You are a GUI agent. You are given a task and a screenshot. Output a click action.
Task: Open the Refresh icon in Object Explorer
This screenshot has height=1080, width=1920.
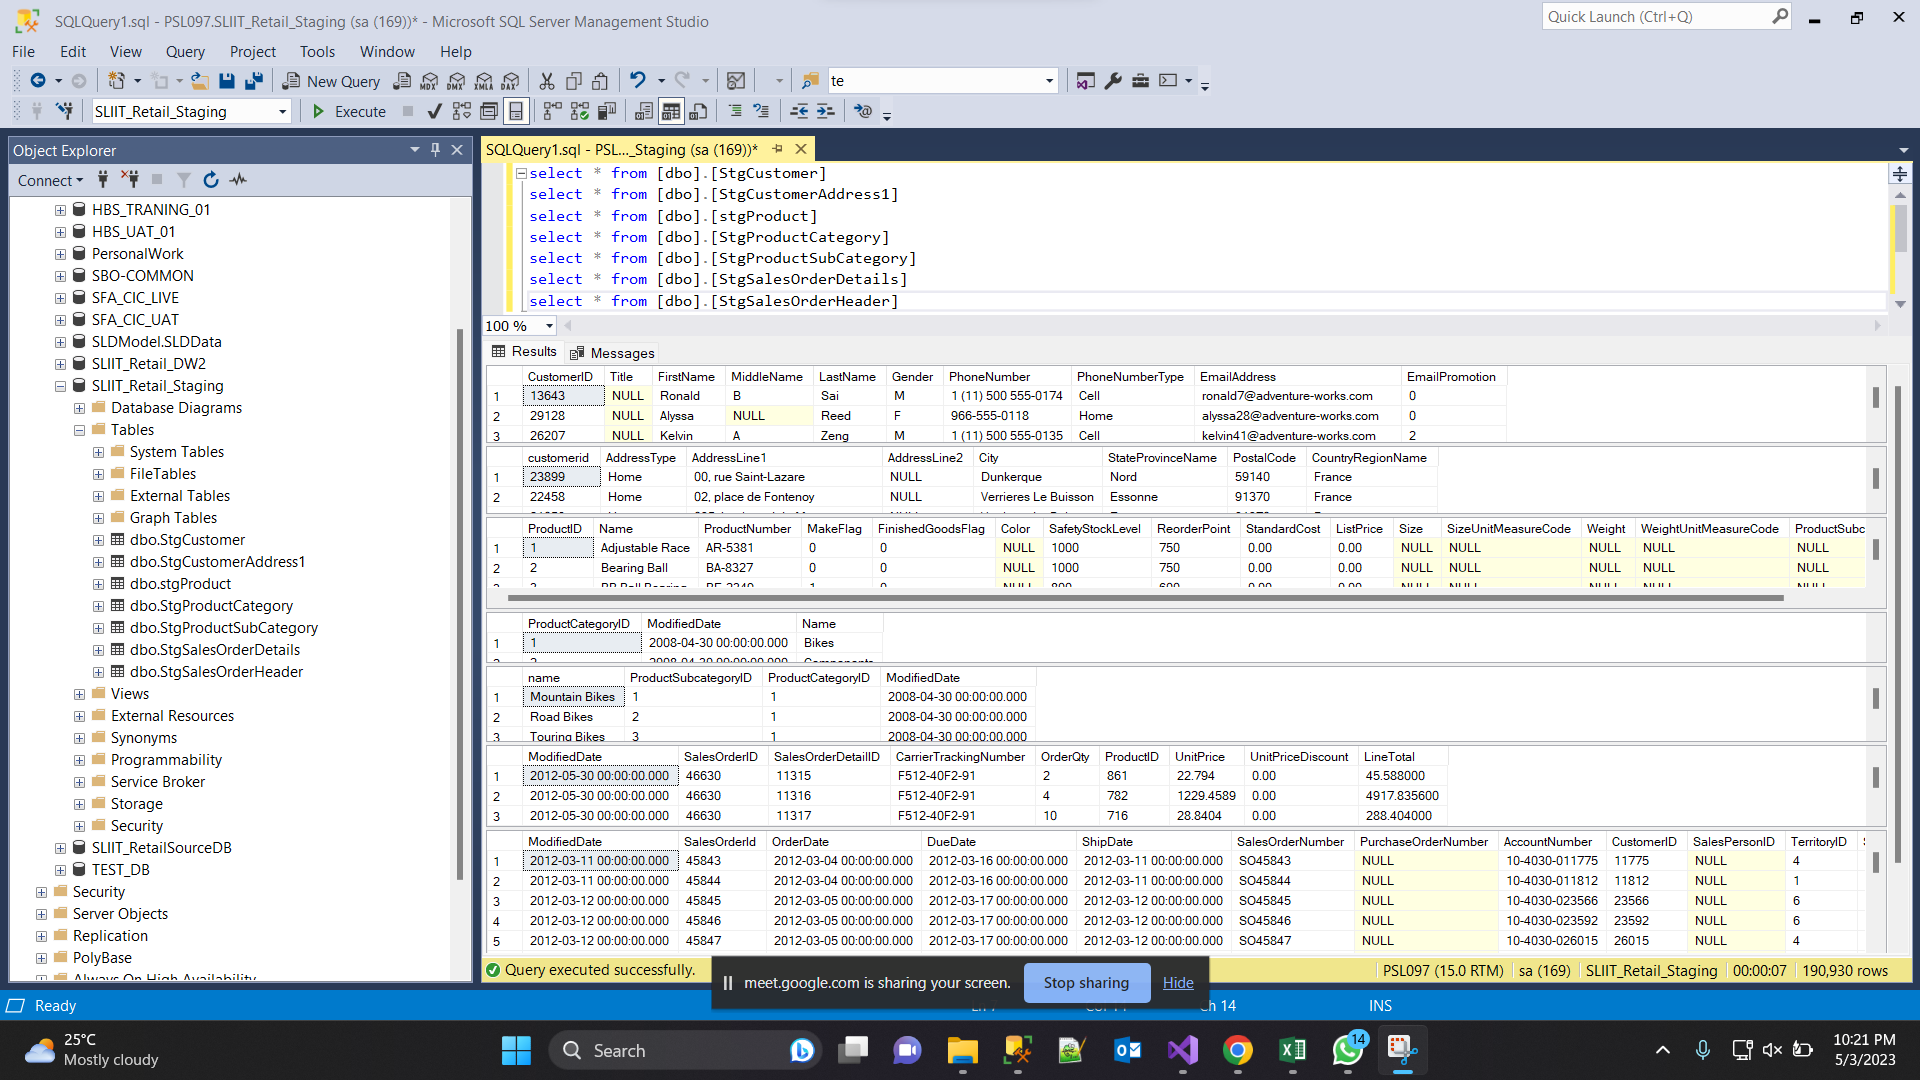coord(211,180)
